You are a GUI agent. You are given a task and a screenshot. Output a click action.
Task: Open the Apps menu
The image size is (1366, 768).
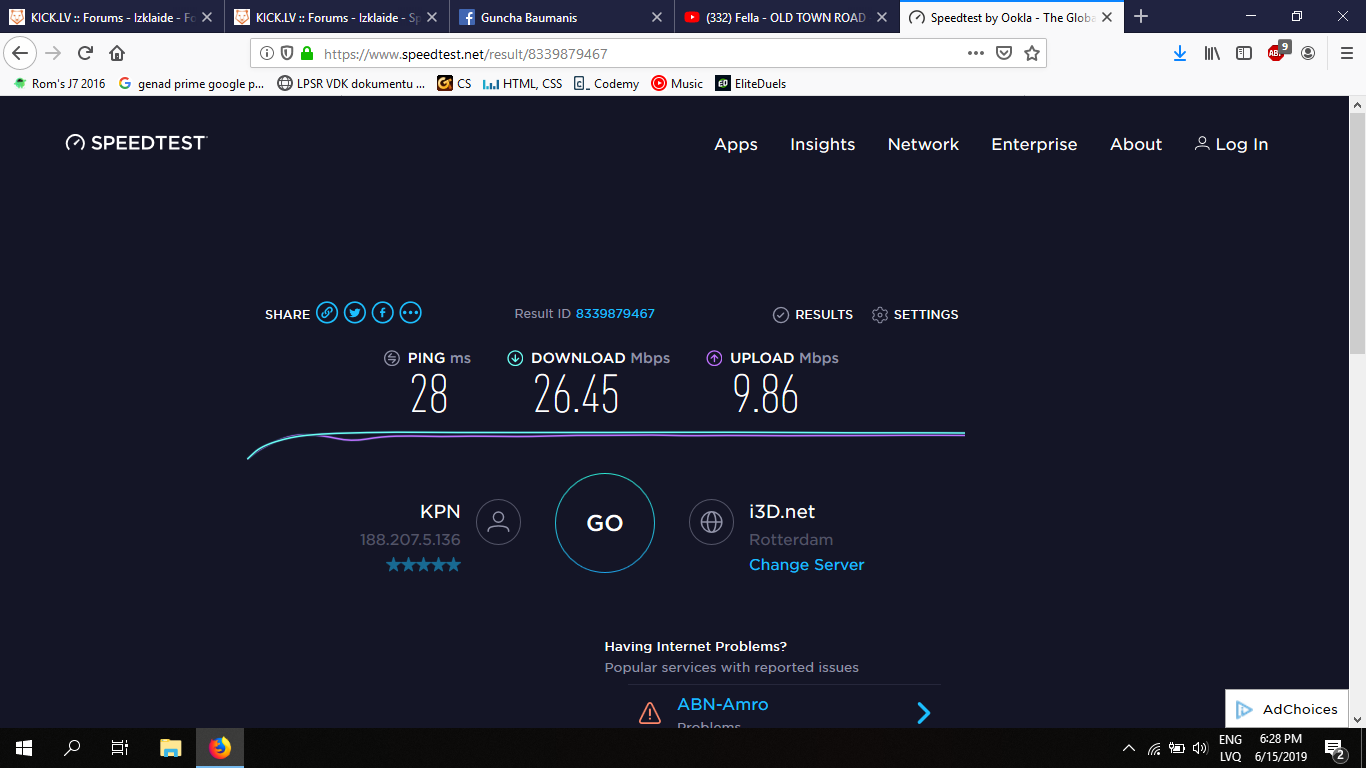coord(736,144)
